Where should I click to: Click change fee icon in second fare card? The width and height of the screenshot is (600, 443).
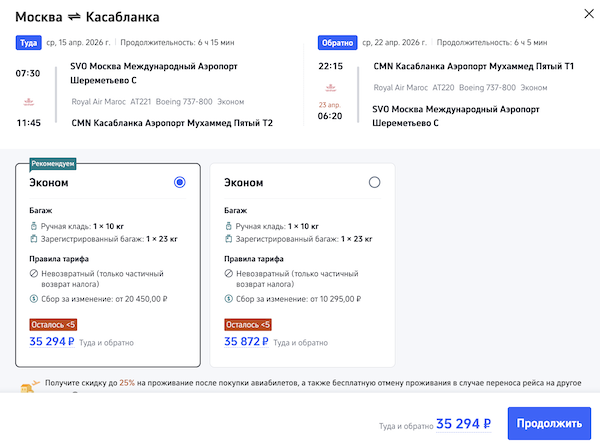coord(229,298)
